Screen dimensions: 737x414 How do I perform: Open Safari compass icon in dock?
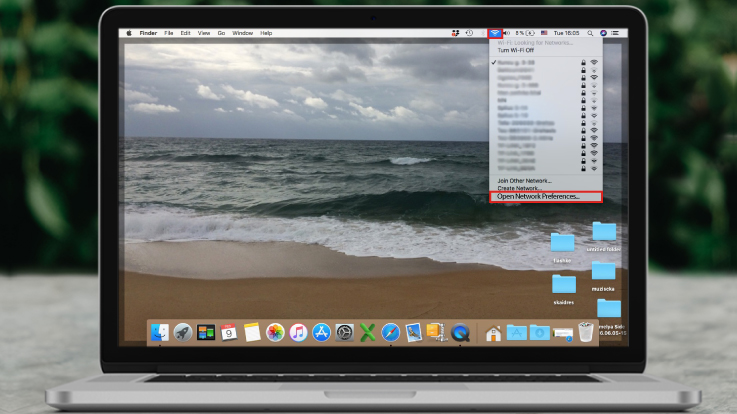[391, 332]
